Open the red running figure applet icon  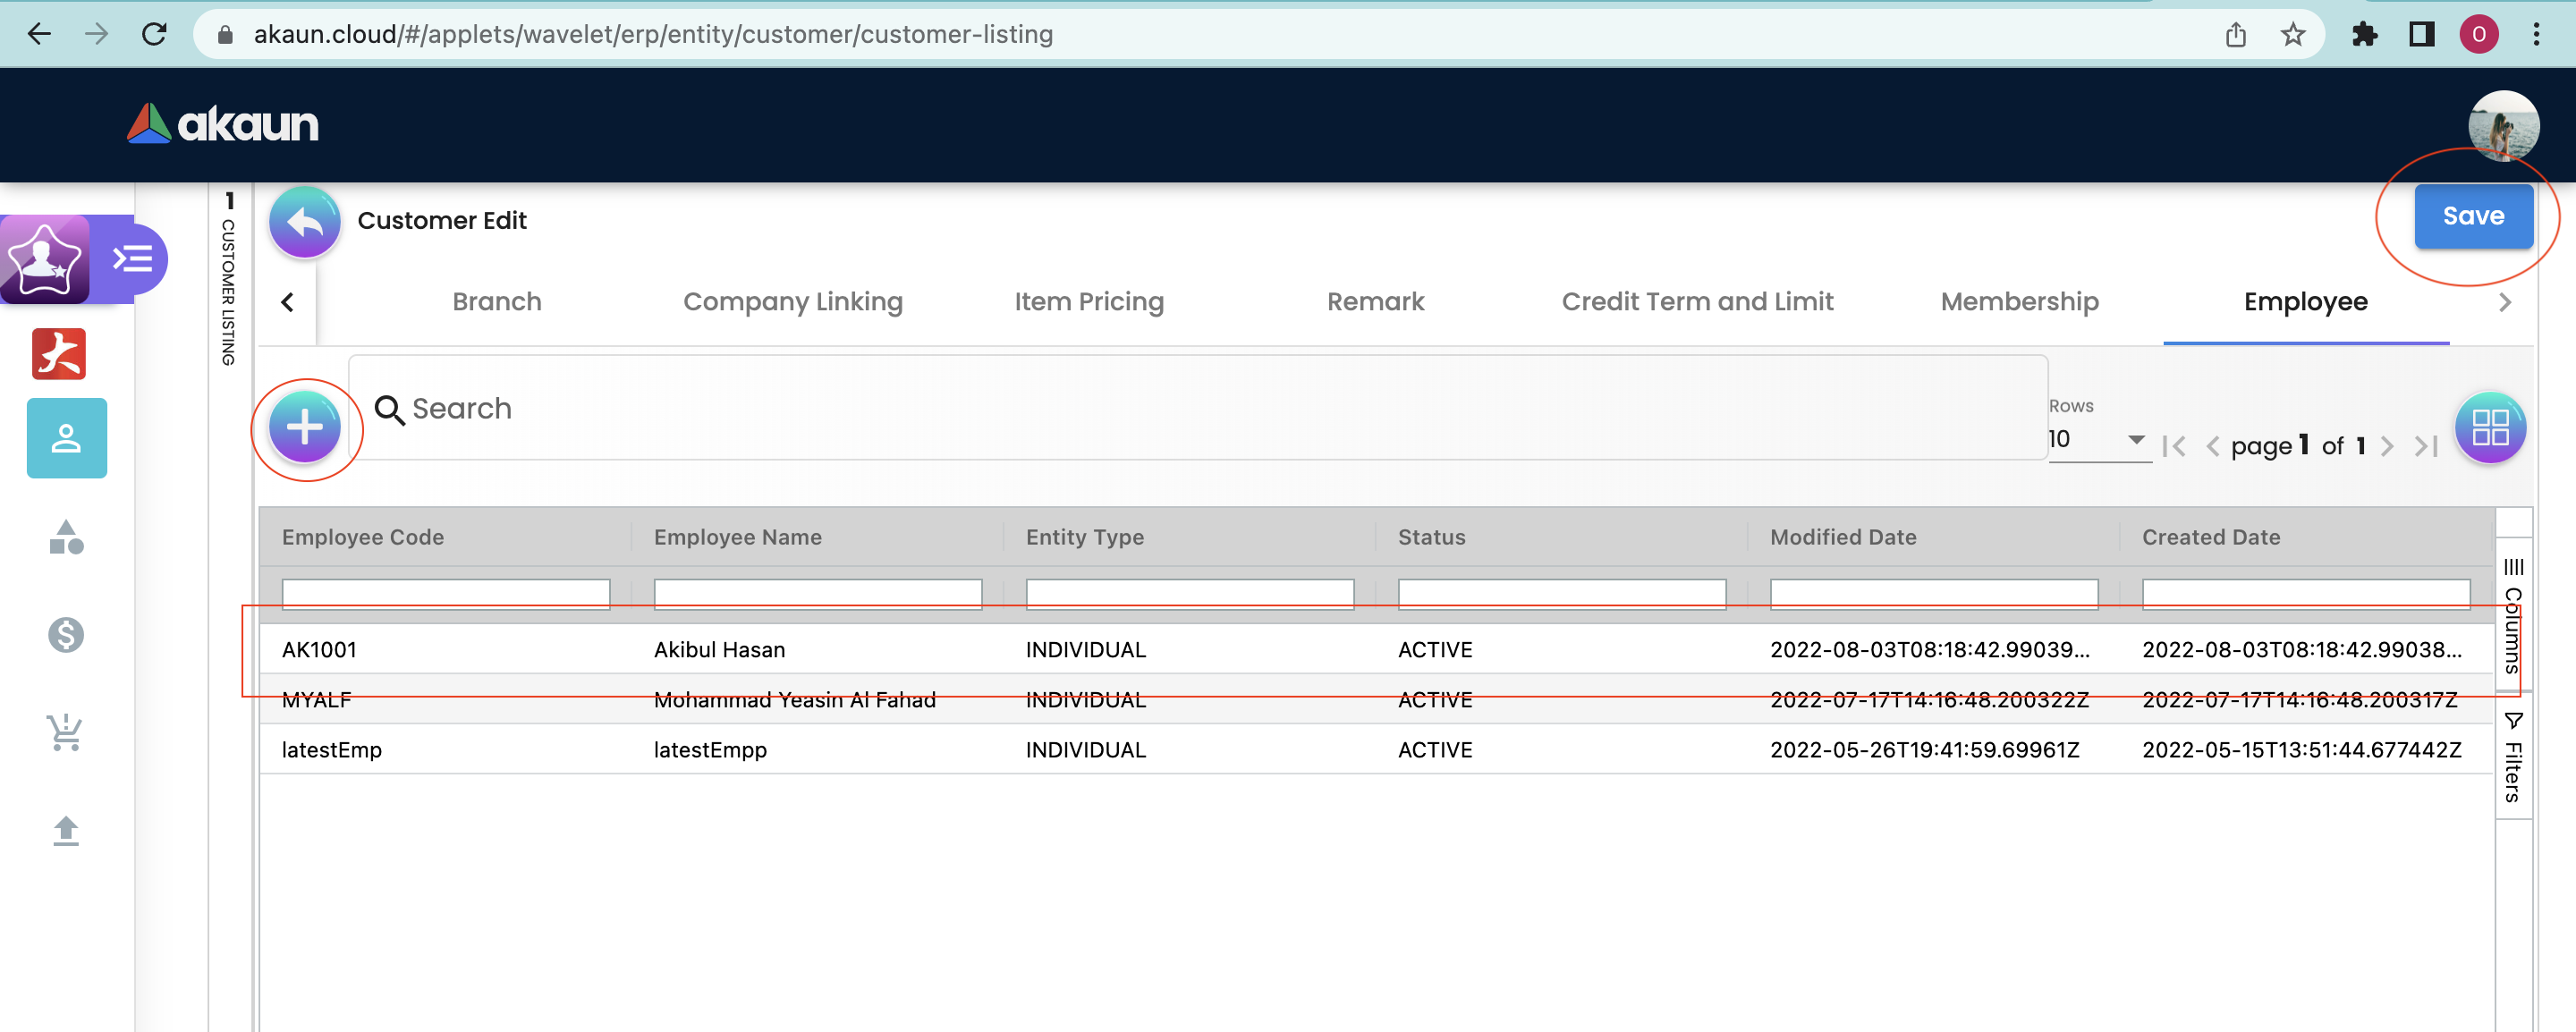coord(59,354)
